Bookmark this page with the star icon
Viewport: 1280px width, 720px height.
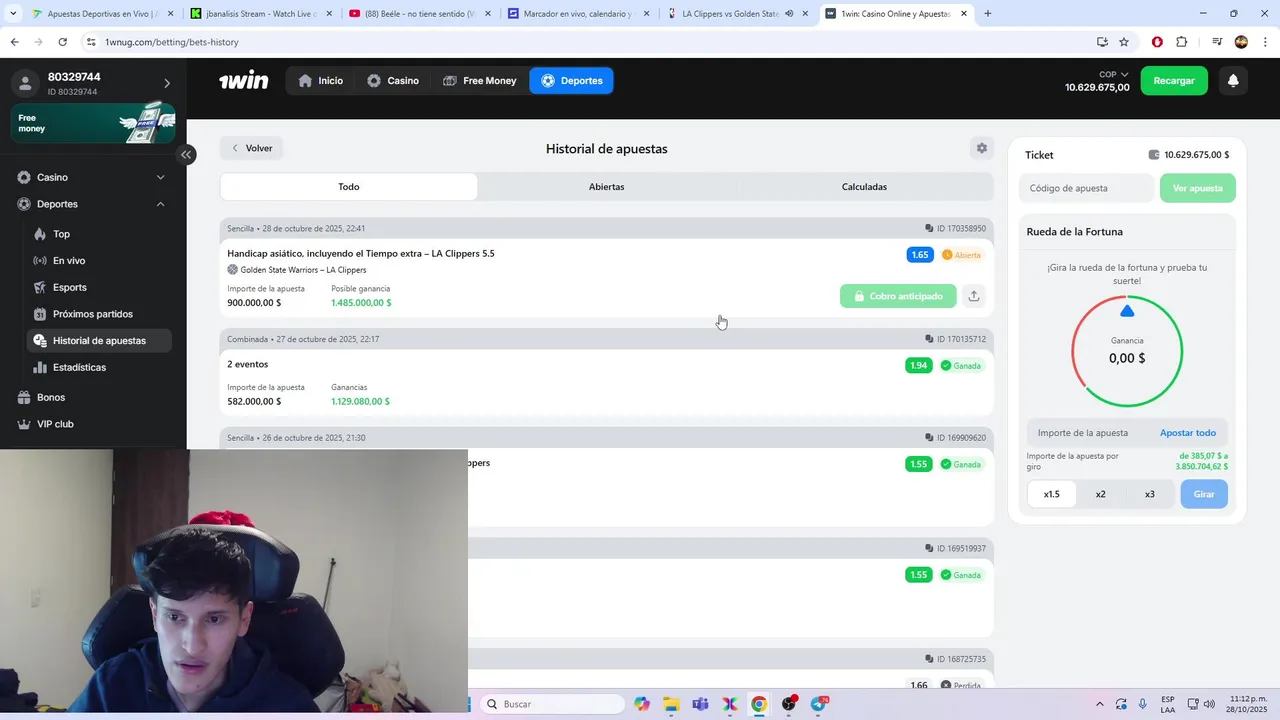pyautogui.click(x=1124, y=42)
